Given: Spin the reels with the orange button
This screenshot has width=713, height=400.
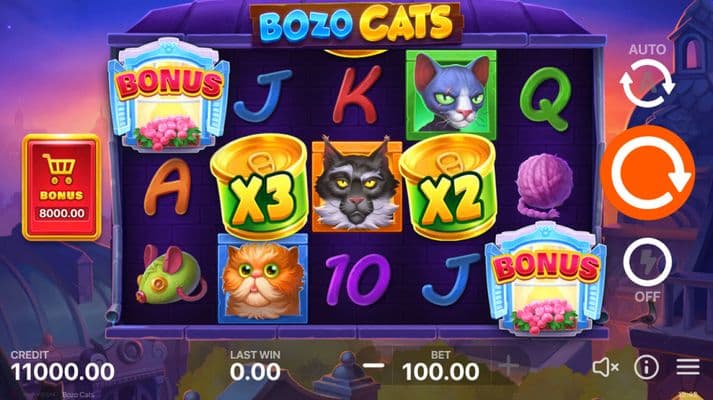Looking at the screenshot, I should [647, 173].
